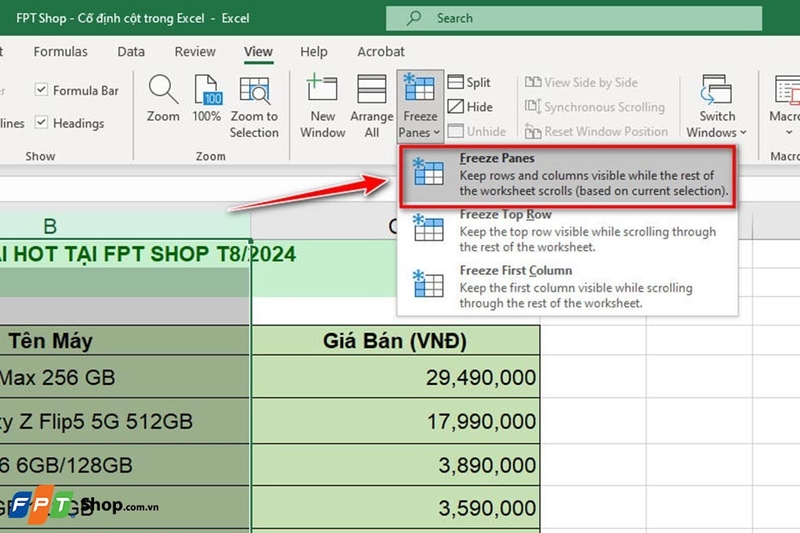Click Synchronous Scrolling option
The image size is (800, 533).
click(x=595, y=107)
